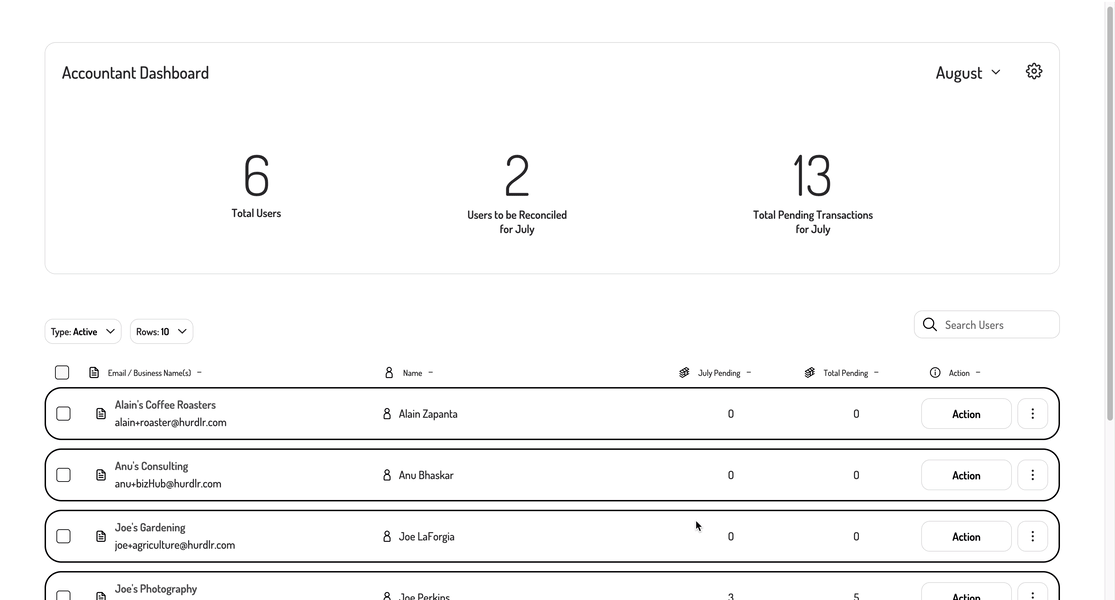Click the money icon beside July Pending header
Screen dimensions: 1115x600
pyautogui.click(x=684, y=372)
